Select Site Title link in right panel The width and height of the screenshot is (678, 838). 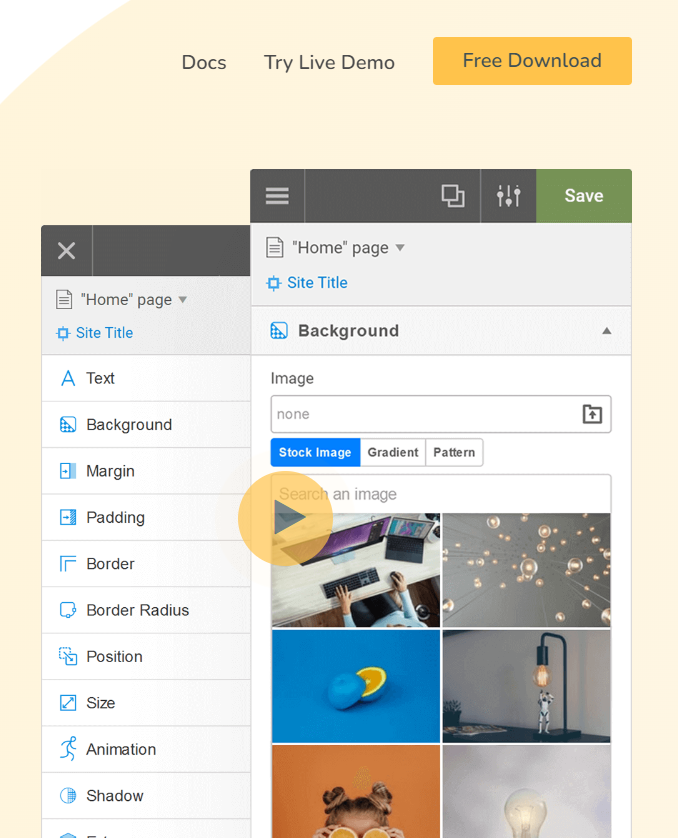317,283
